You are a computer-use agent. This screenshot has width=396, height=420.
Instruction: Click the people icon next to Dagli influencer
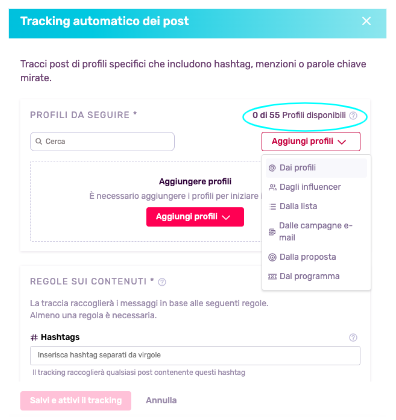272,187
